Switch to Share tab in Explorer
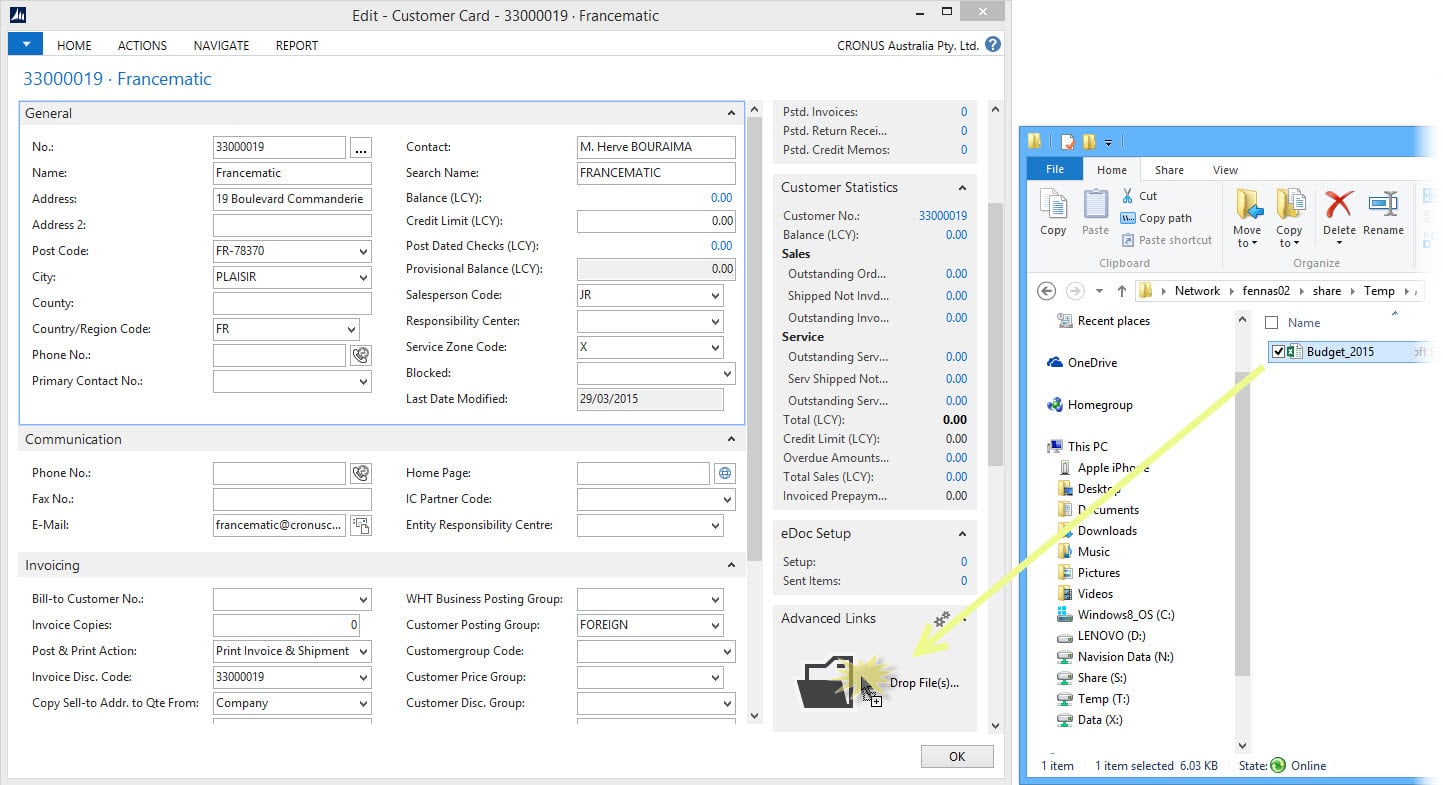Screen dimensions: 1443x785 [x=1169, y=170]
